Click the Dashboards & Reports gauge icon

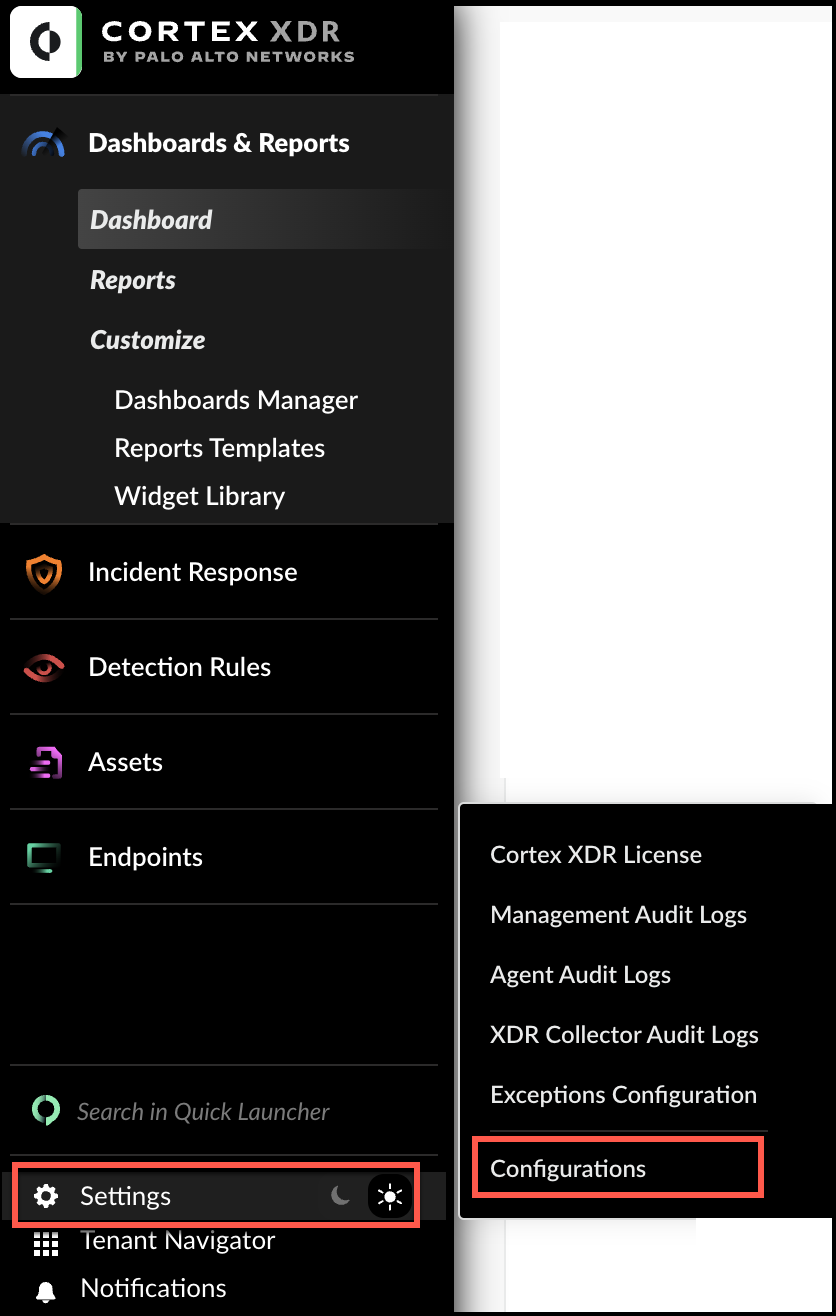[44, 144]
